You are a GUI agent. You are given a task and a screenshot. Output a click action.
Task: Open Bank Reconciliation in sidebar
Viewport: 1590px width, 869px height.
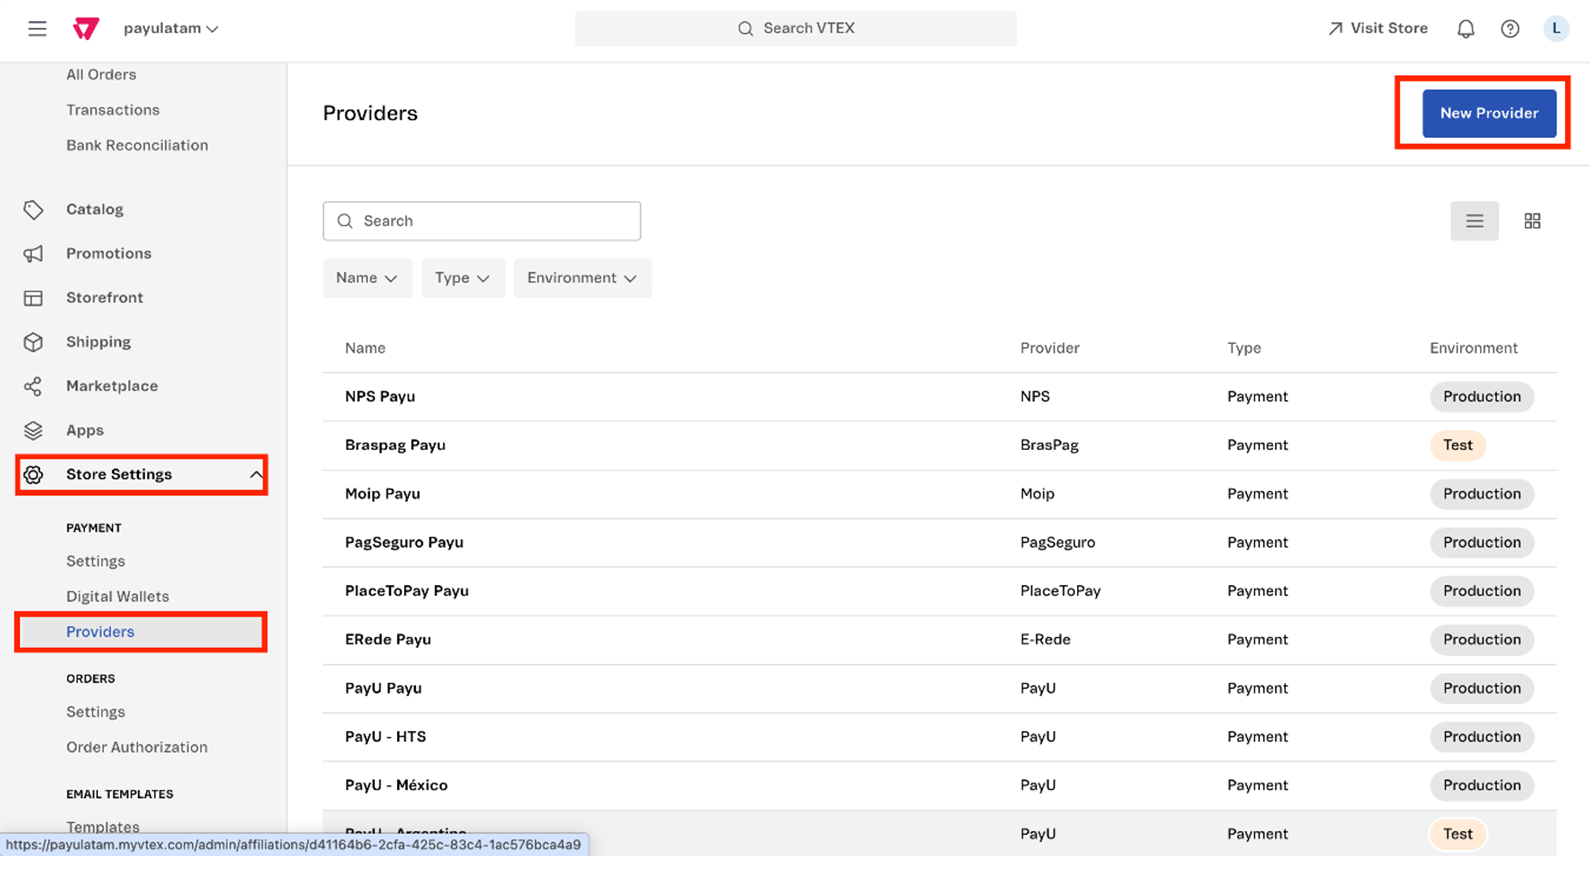pyautogui.click(x=137, y=145)
